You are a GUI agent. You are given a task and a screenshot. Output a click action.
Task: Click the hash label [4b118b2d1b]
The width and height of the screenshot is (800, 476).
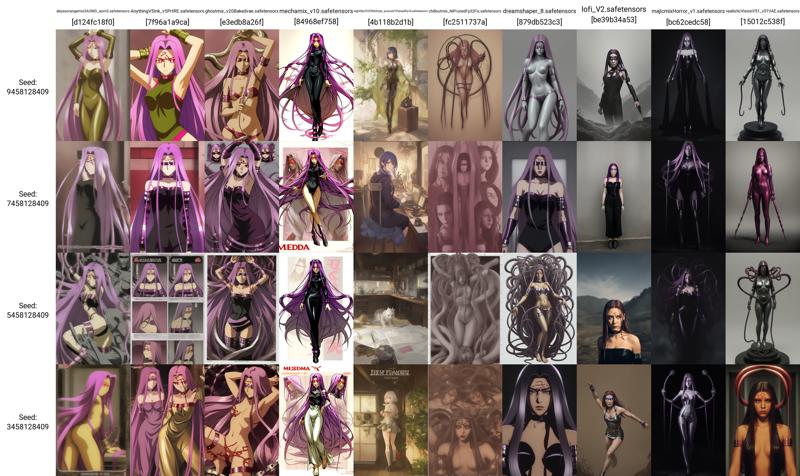(391, 22)
